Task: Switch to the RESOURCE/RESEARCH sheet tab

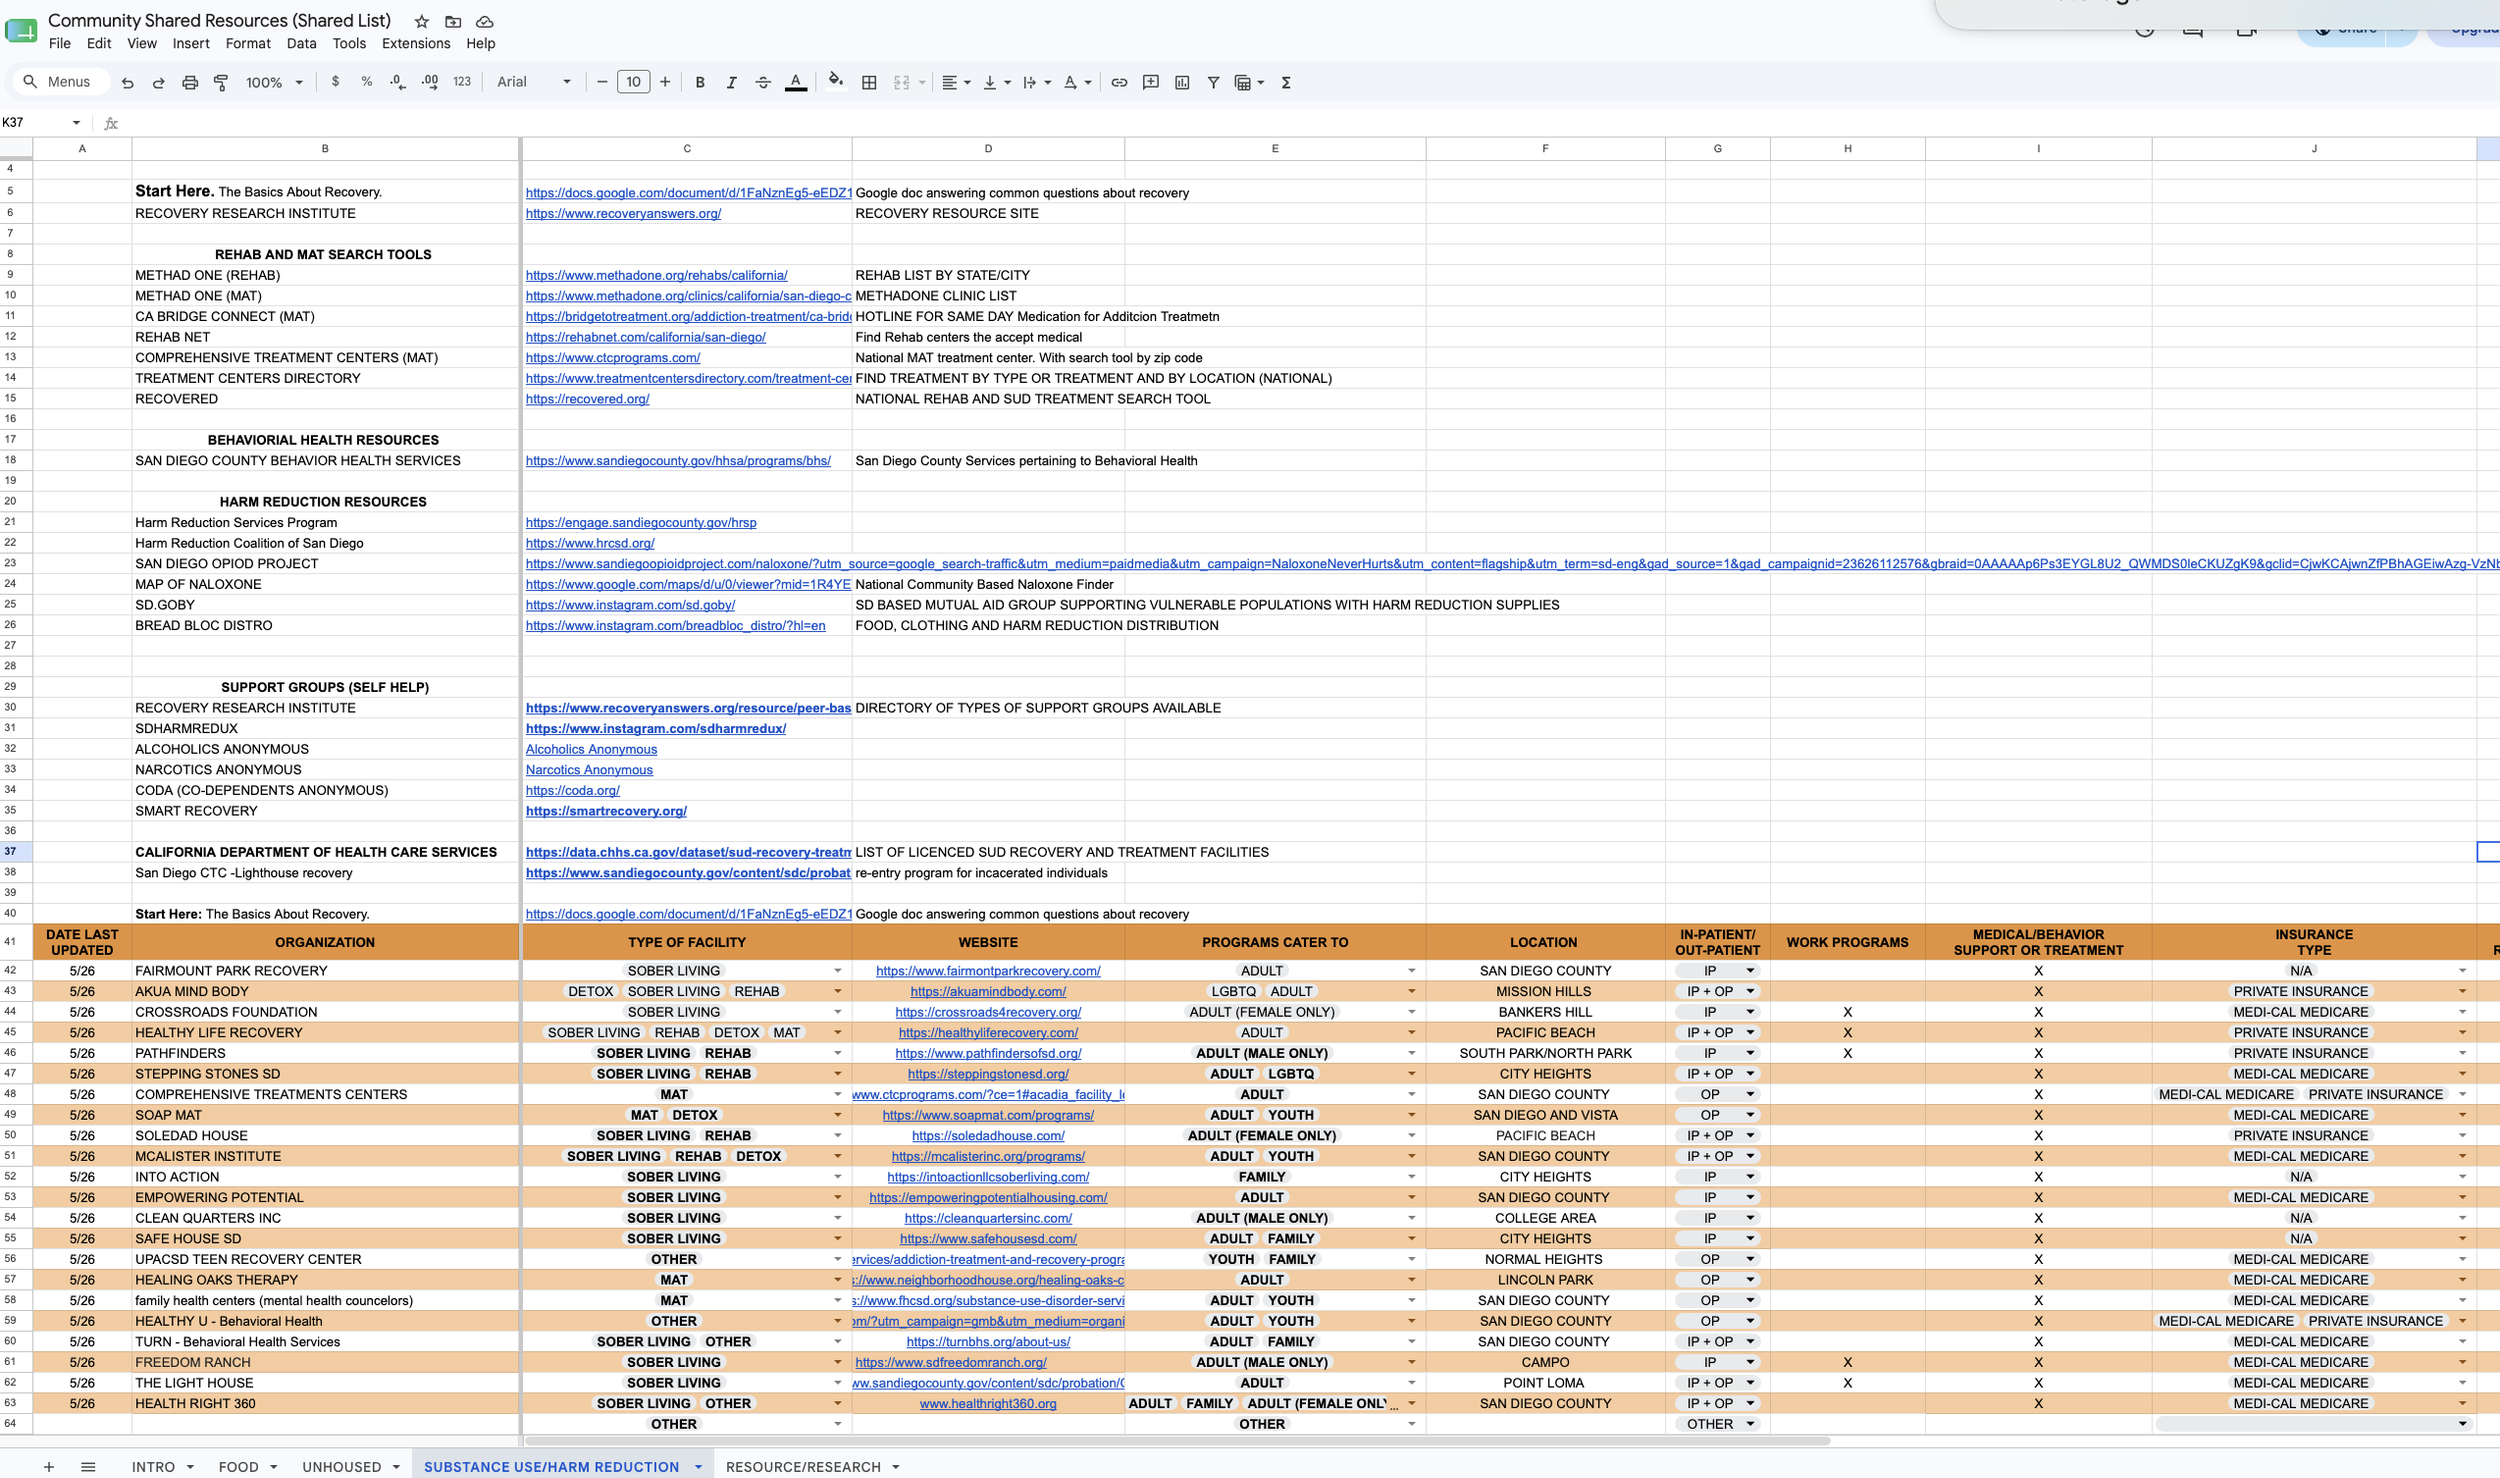Action: pyautogui.click(x=803, y=1466)
